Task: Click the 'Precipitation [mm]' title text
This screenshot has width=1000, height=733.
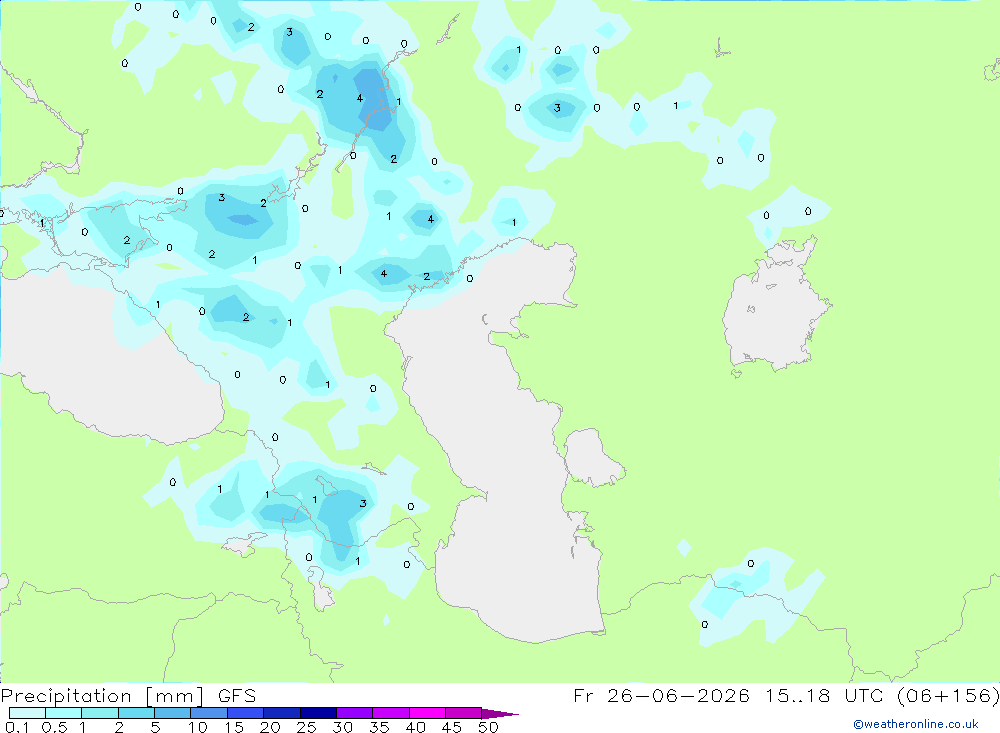Action: [x=102, y=696]
